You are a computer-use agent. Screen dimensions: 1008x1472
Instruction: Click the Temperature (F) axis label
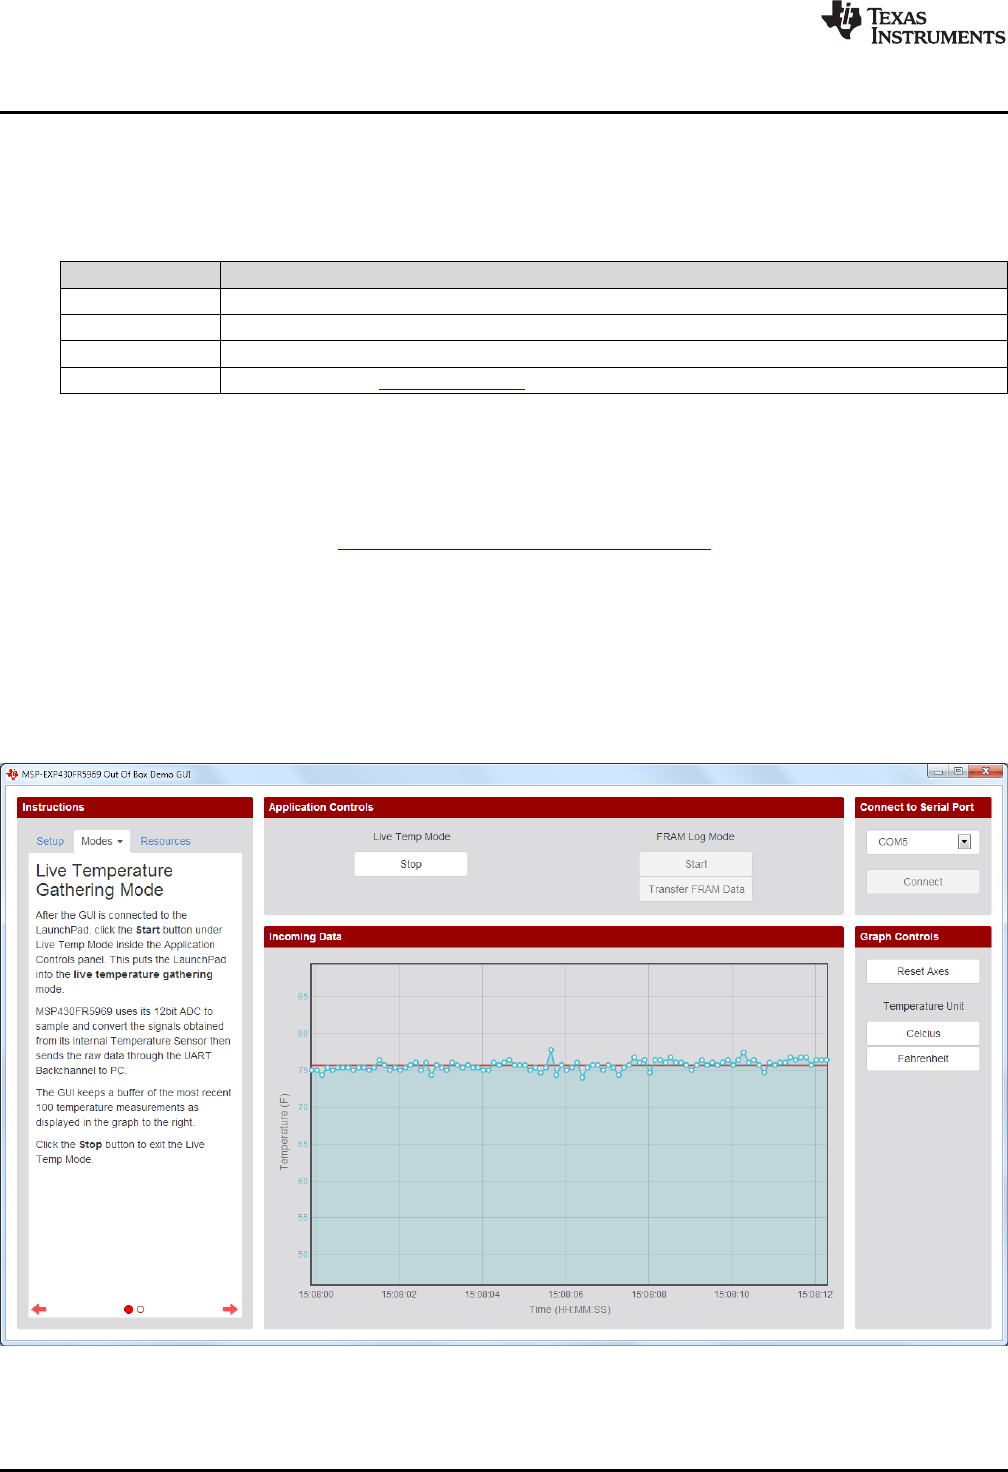click(x=284, y=1131)
